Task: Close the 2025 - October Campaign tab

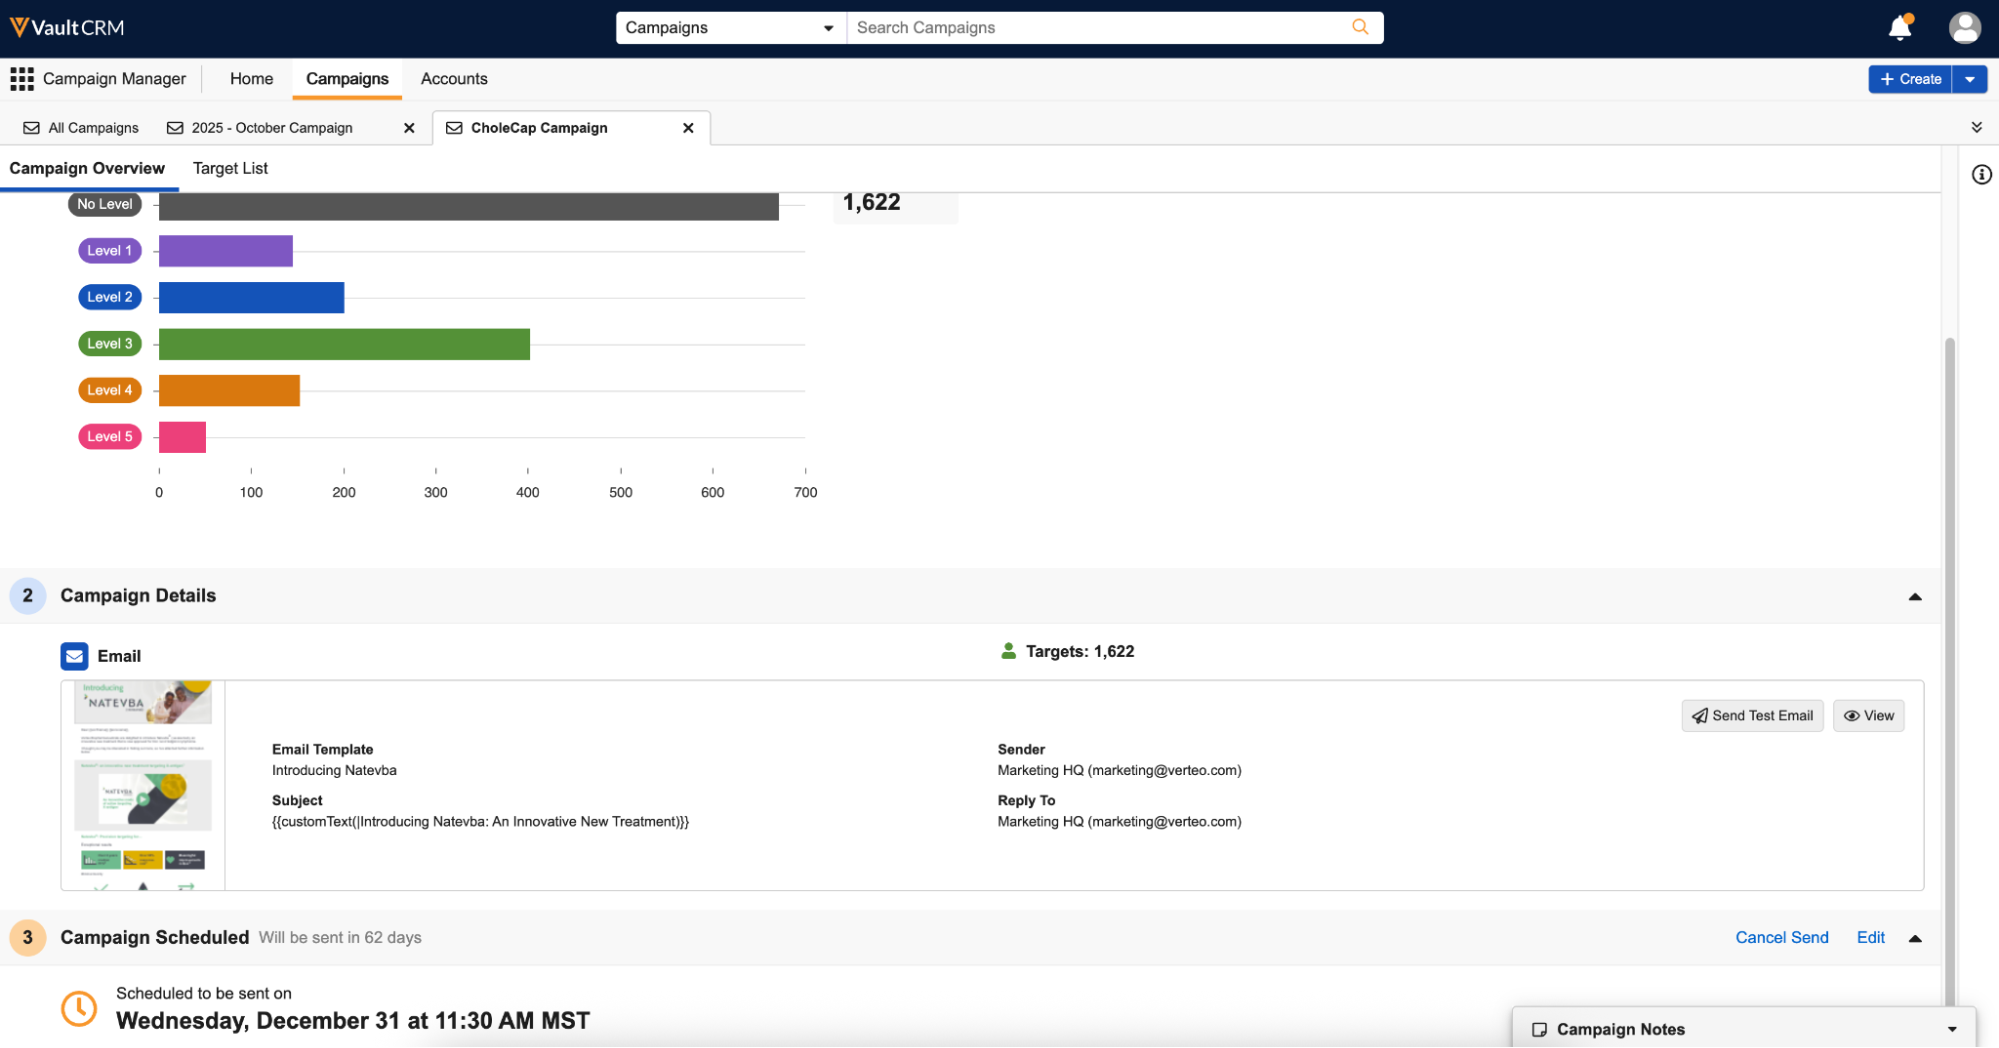Action: pyautogui.click(x=409, y=128)
